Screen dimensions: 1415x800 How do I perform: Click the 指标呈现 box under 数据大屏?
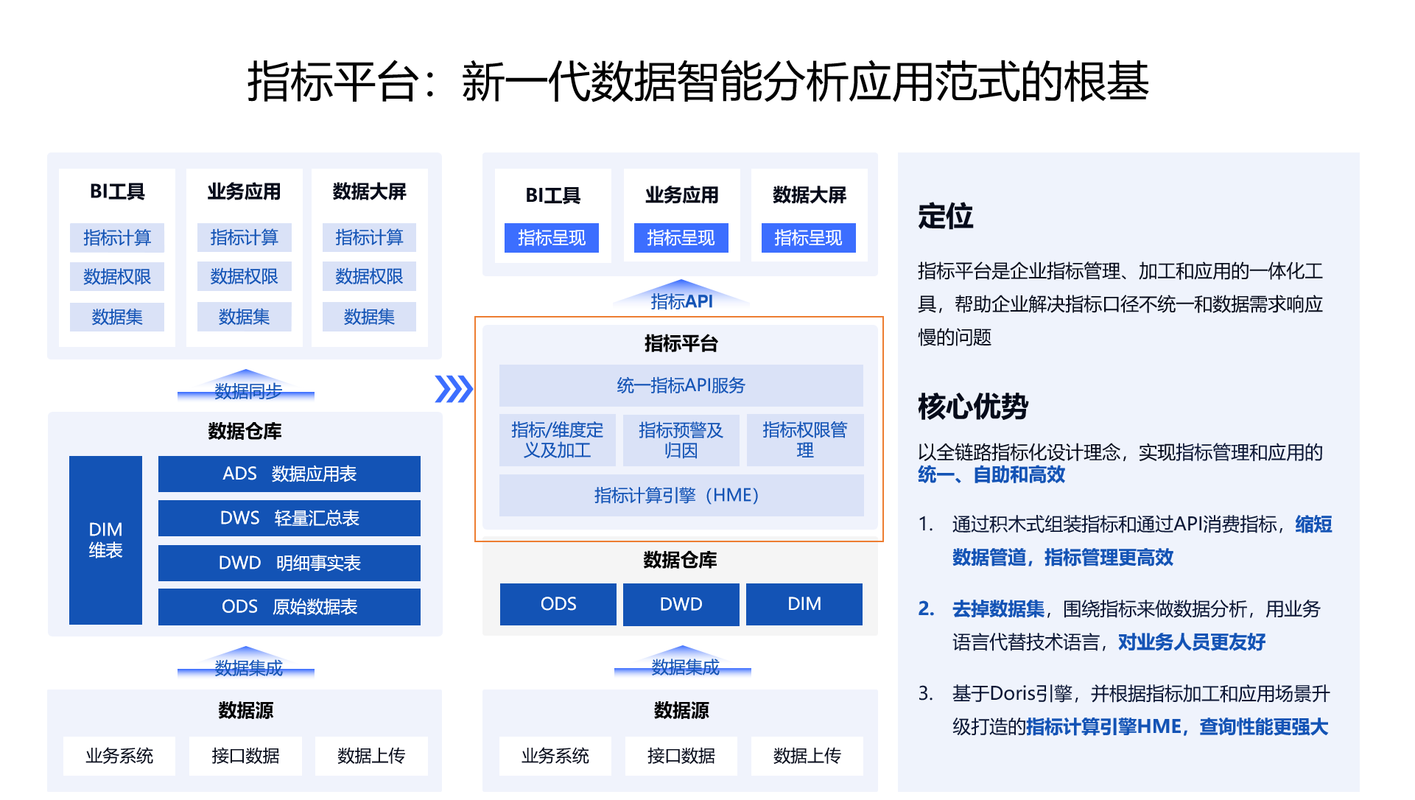(808, 238)
